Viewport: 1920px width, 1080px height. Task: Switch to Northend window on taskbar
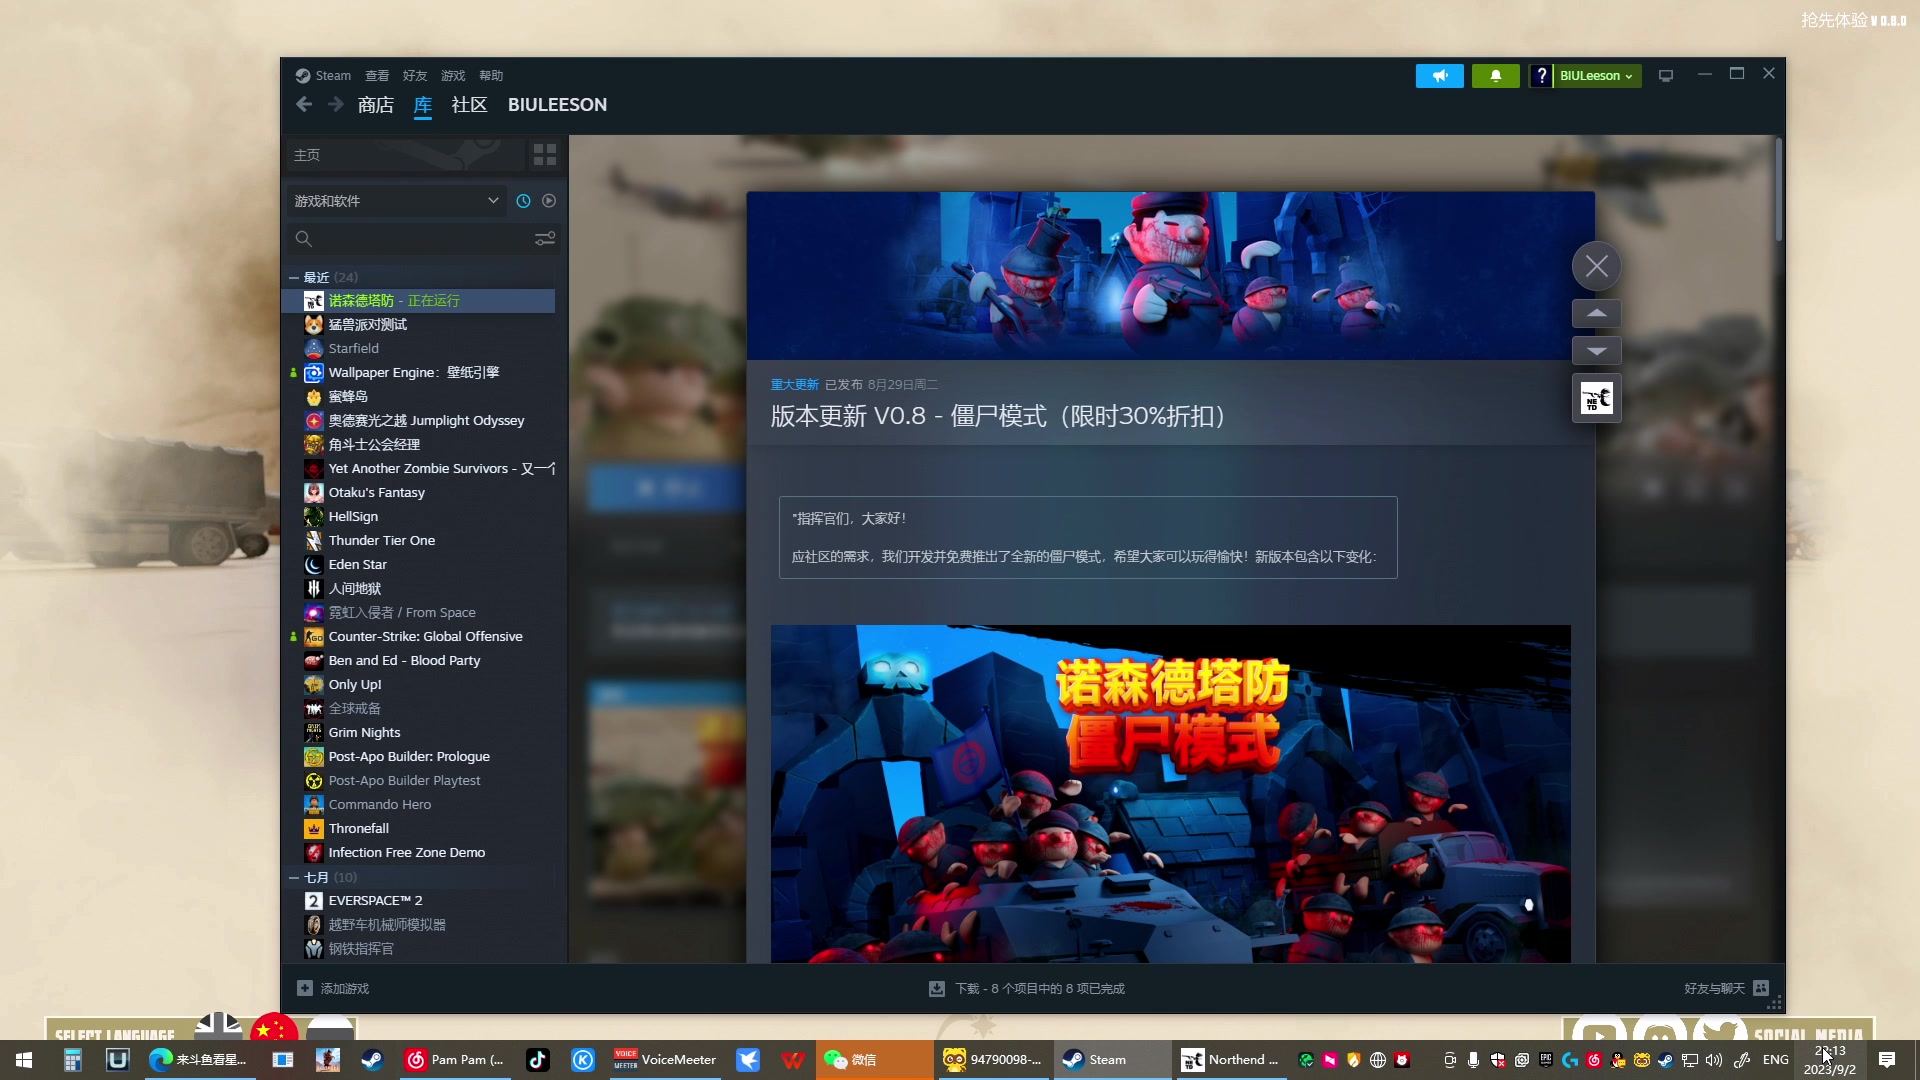(x=1229, y=1060)
